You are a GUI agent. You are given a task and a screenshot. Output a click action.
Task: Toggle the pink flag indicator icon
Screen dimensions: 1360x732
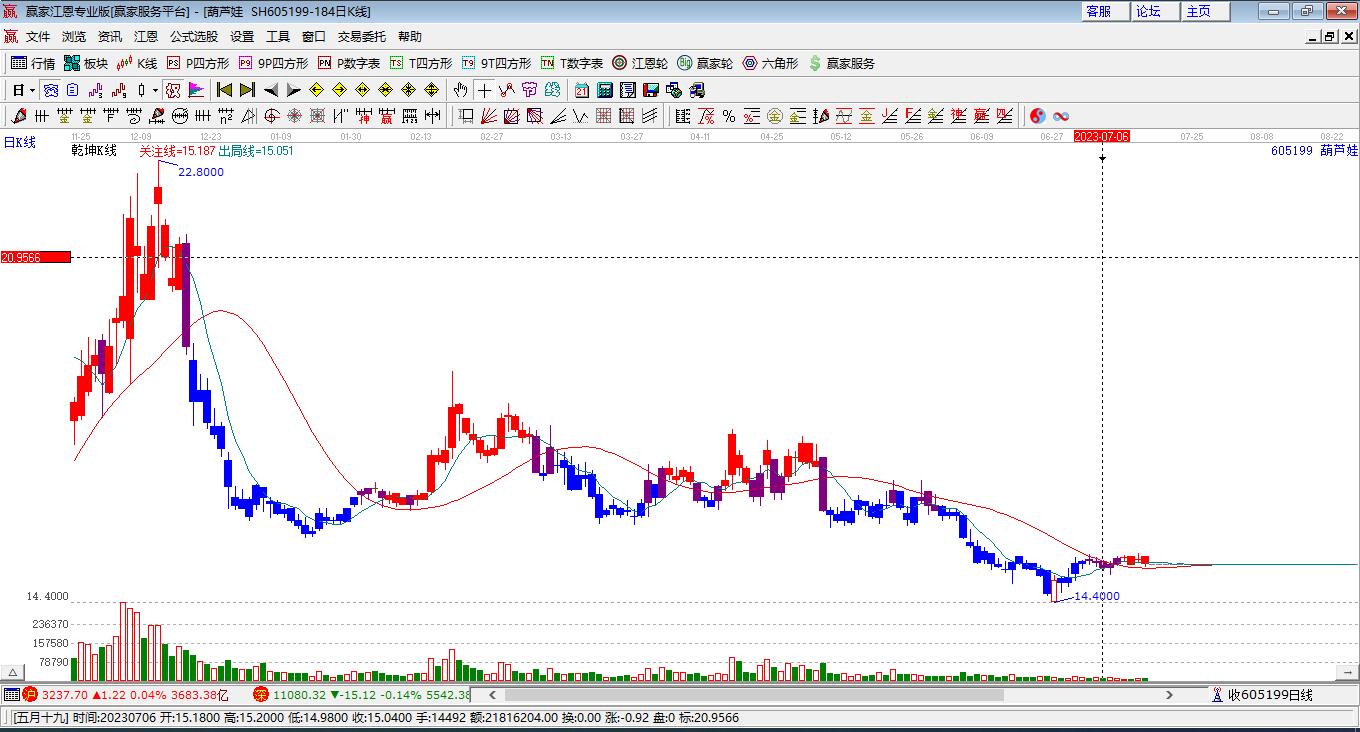pos(196,90)
